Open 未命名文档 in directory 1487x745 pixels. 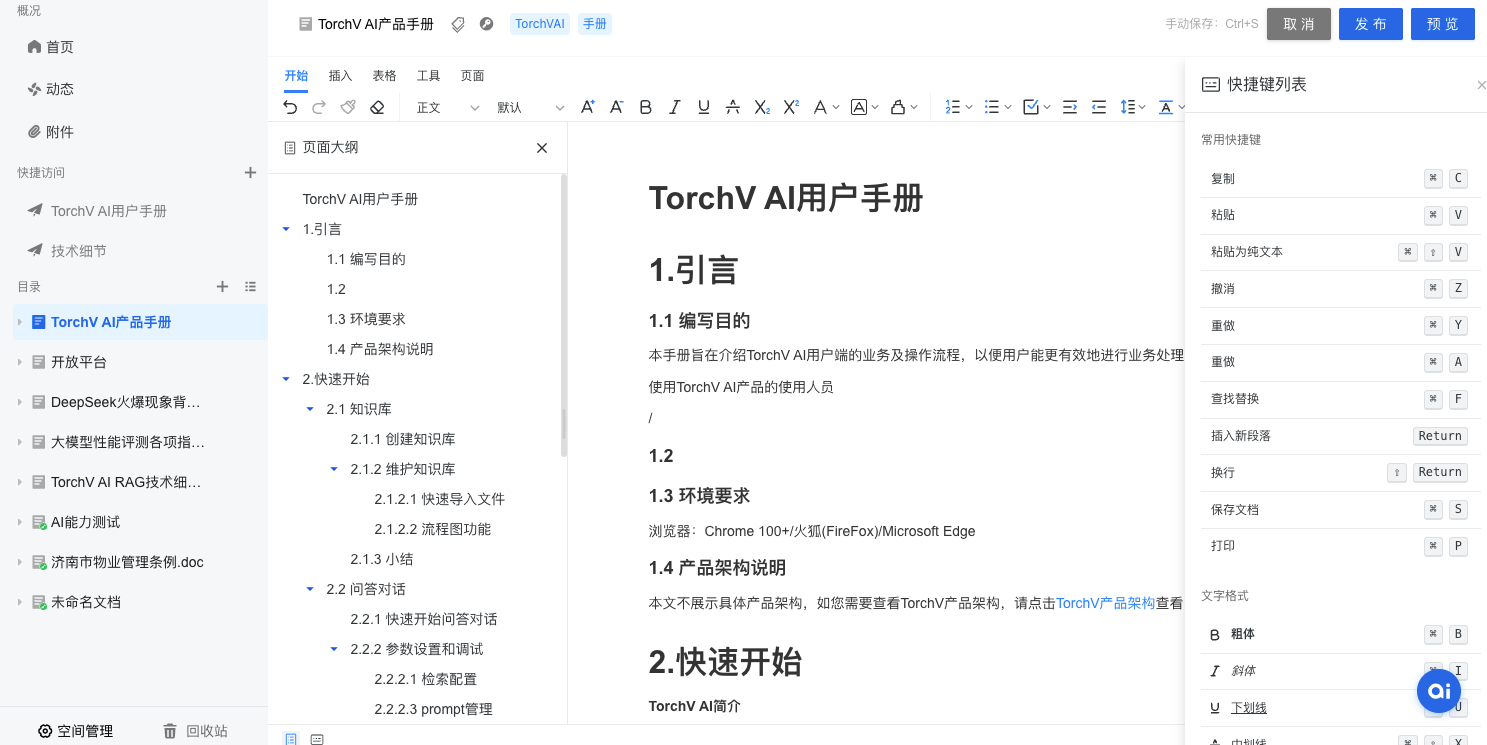[86, 602]
